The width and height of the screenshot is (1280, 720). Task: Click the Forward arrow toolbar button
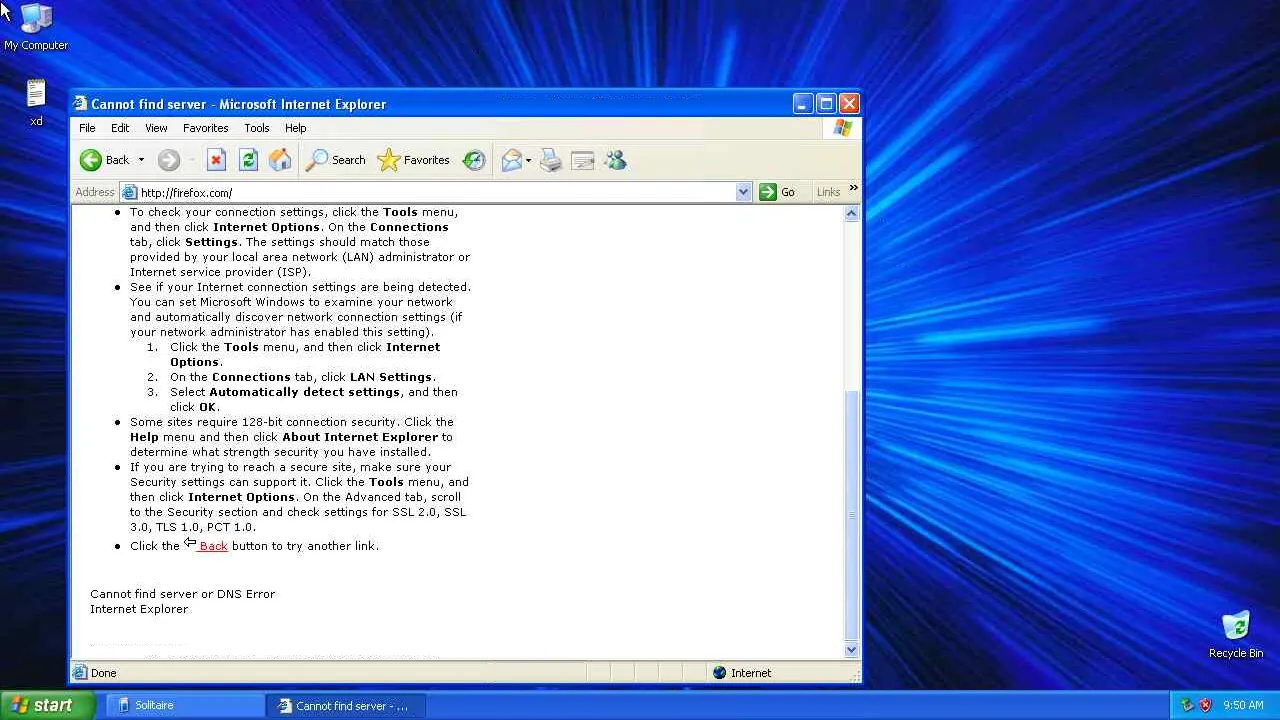[168, 160]
